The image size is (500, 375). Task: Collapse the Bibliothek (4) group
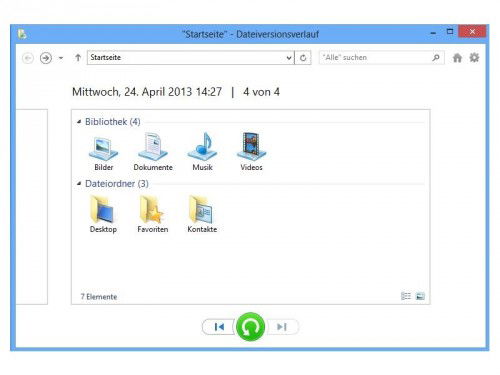tap(79, 122)
